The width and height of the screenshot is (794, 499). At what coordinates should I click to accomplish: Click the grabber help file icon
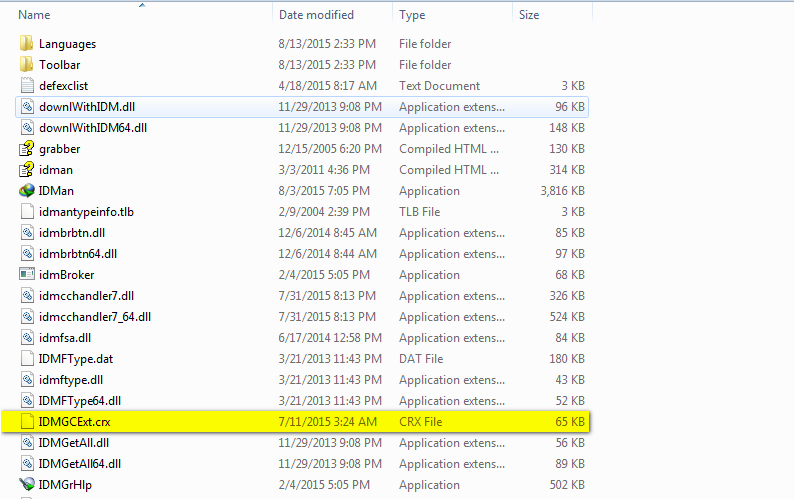click(x=27, y=148)
